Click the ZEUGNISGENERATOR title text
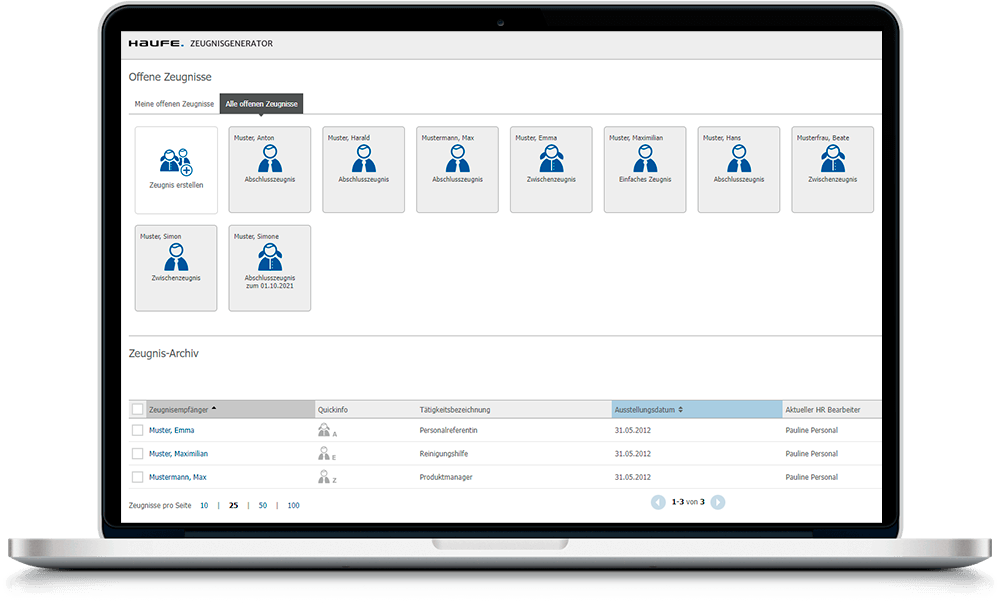 click(x=232, y=43)
